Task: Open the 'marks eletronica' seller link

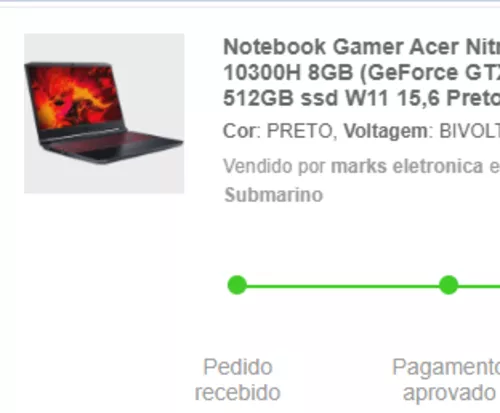Action: click(407, 166)
